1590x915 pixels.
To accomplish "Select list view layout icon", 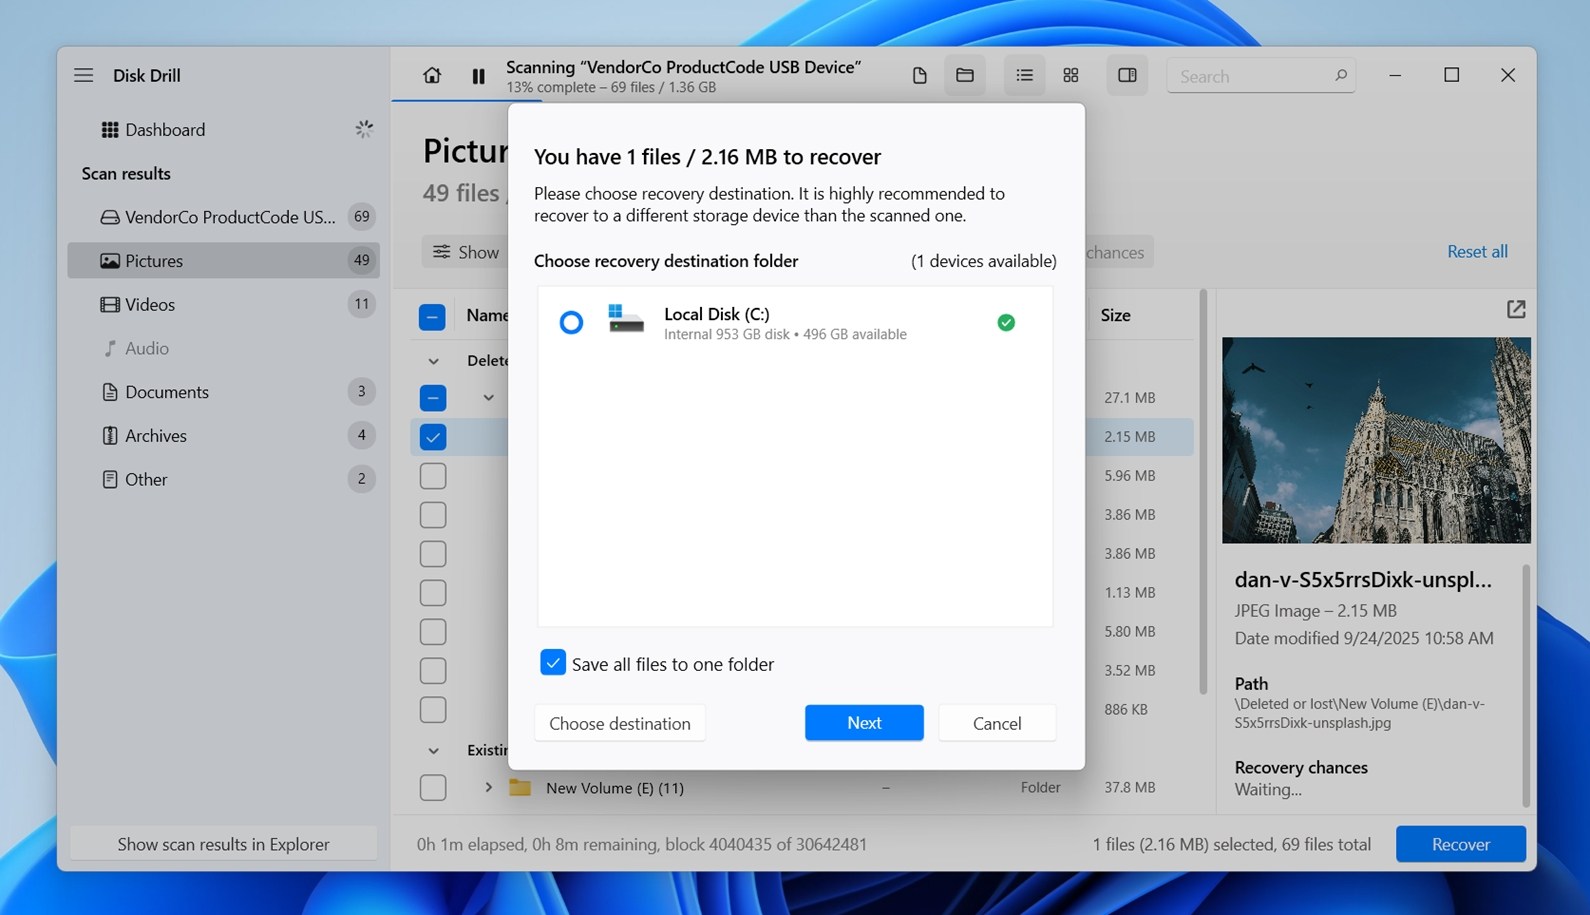I will coord(1024,76).
